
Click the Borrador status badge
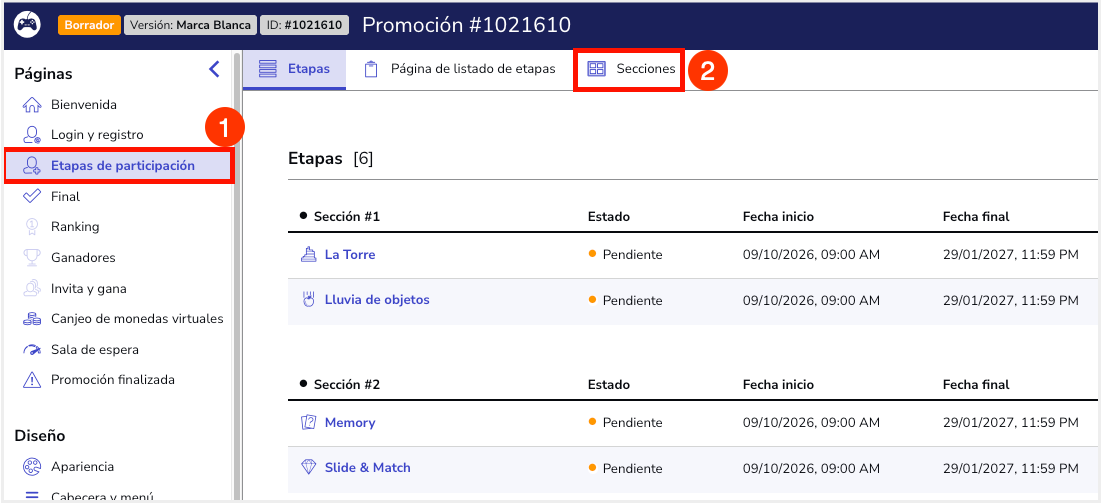(90, 25)
